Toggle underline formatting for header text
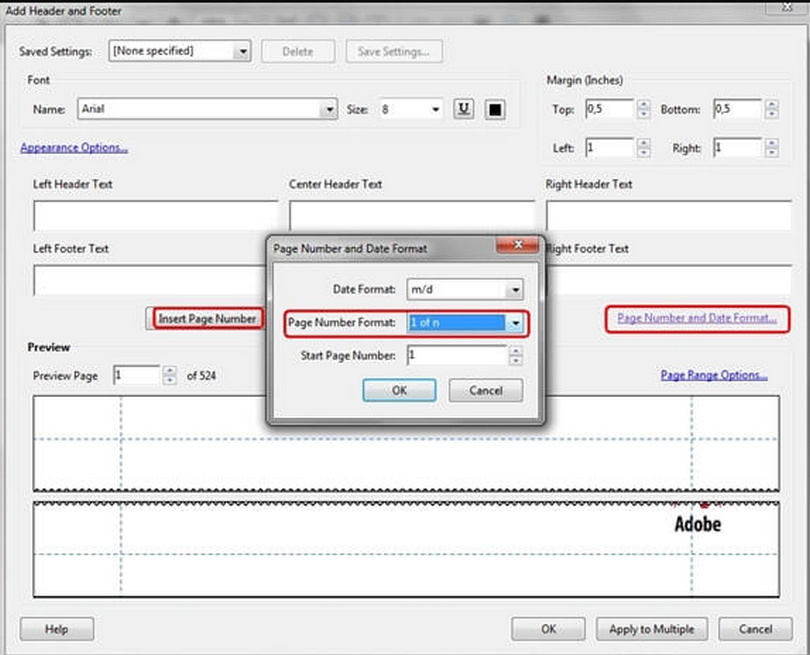Viewport: 810px width, 655px height. pyautogui.click(x=462, y=110)
